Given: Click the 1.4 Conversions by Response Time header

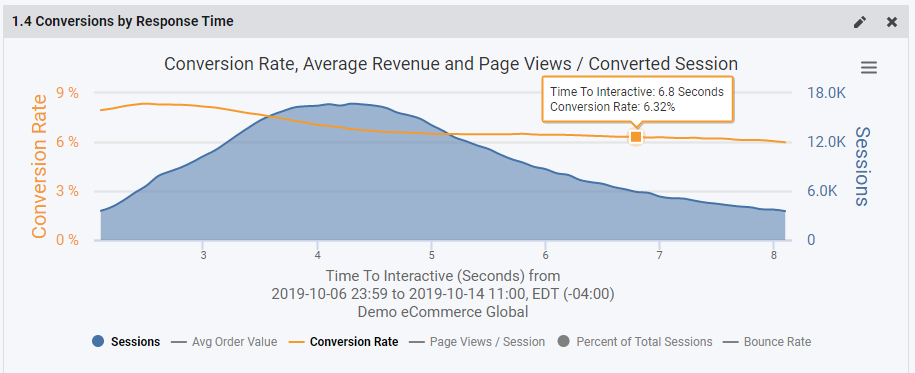Looking at the screenshot, I should click(123, 22).
